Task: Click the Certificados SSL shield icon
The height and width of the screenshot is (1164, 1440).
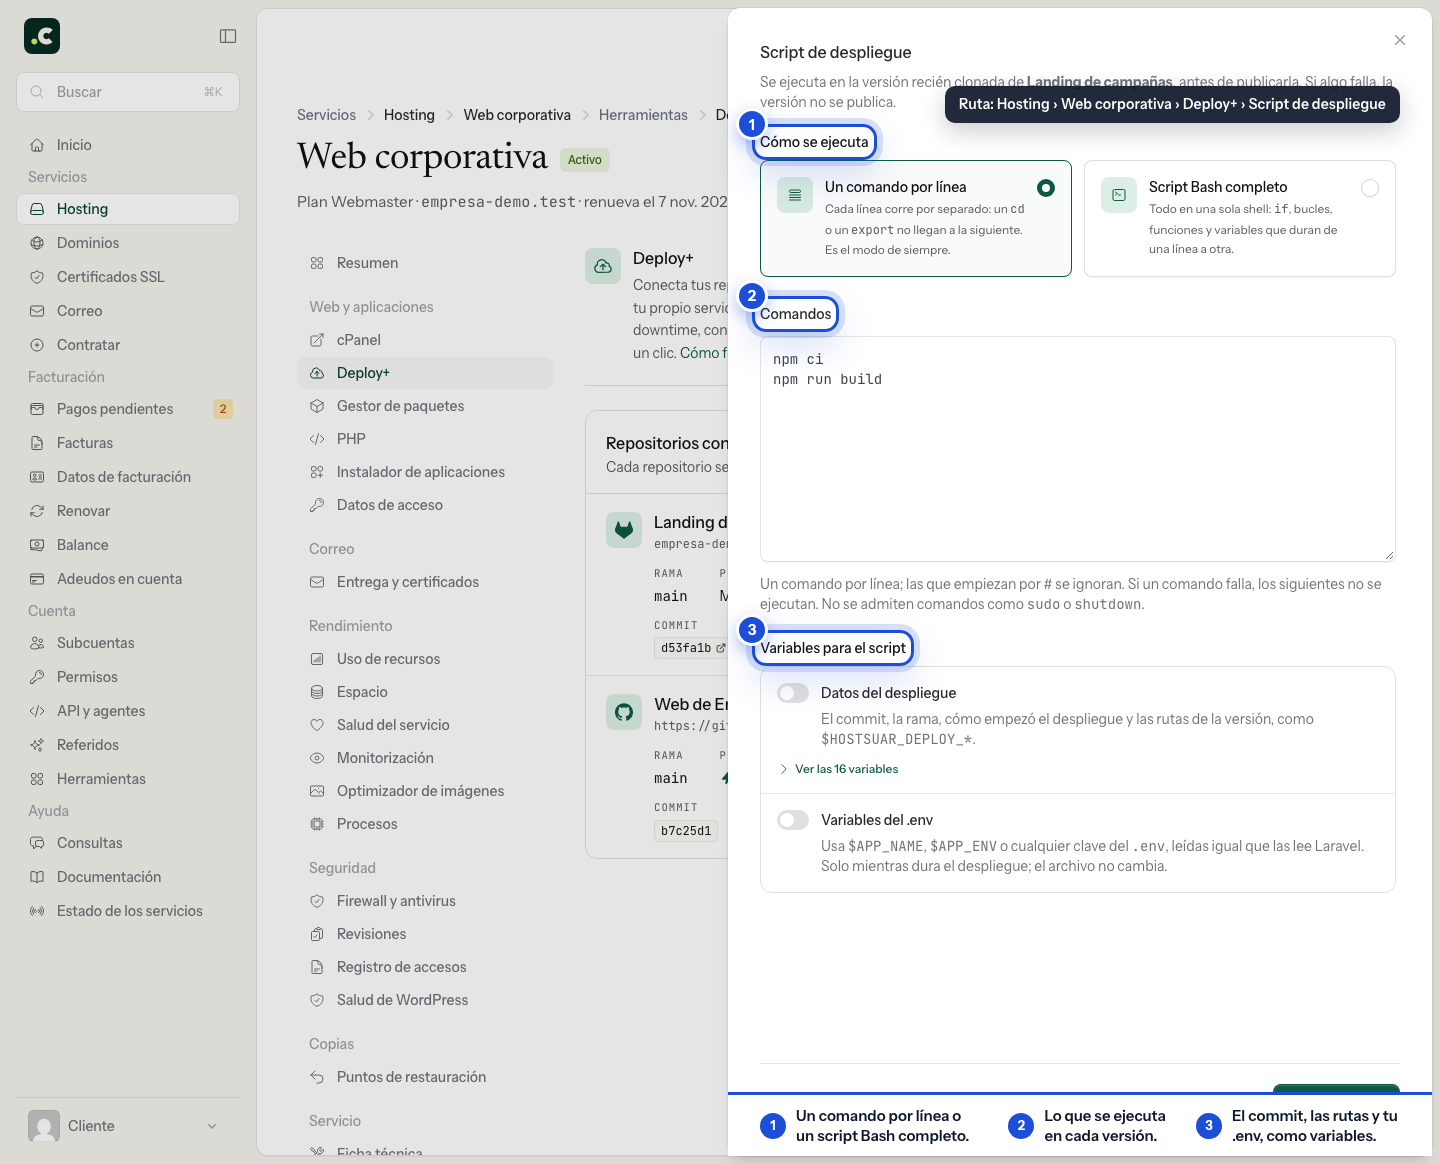Action: [37, 277]
